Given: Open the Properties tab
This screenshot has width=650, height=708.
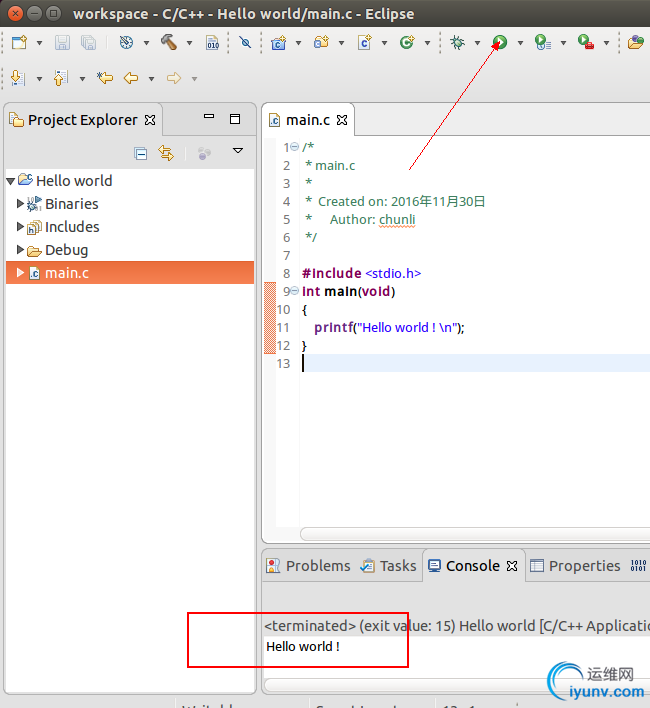Looking at the screenshot, I should [x=576, y=566].
